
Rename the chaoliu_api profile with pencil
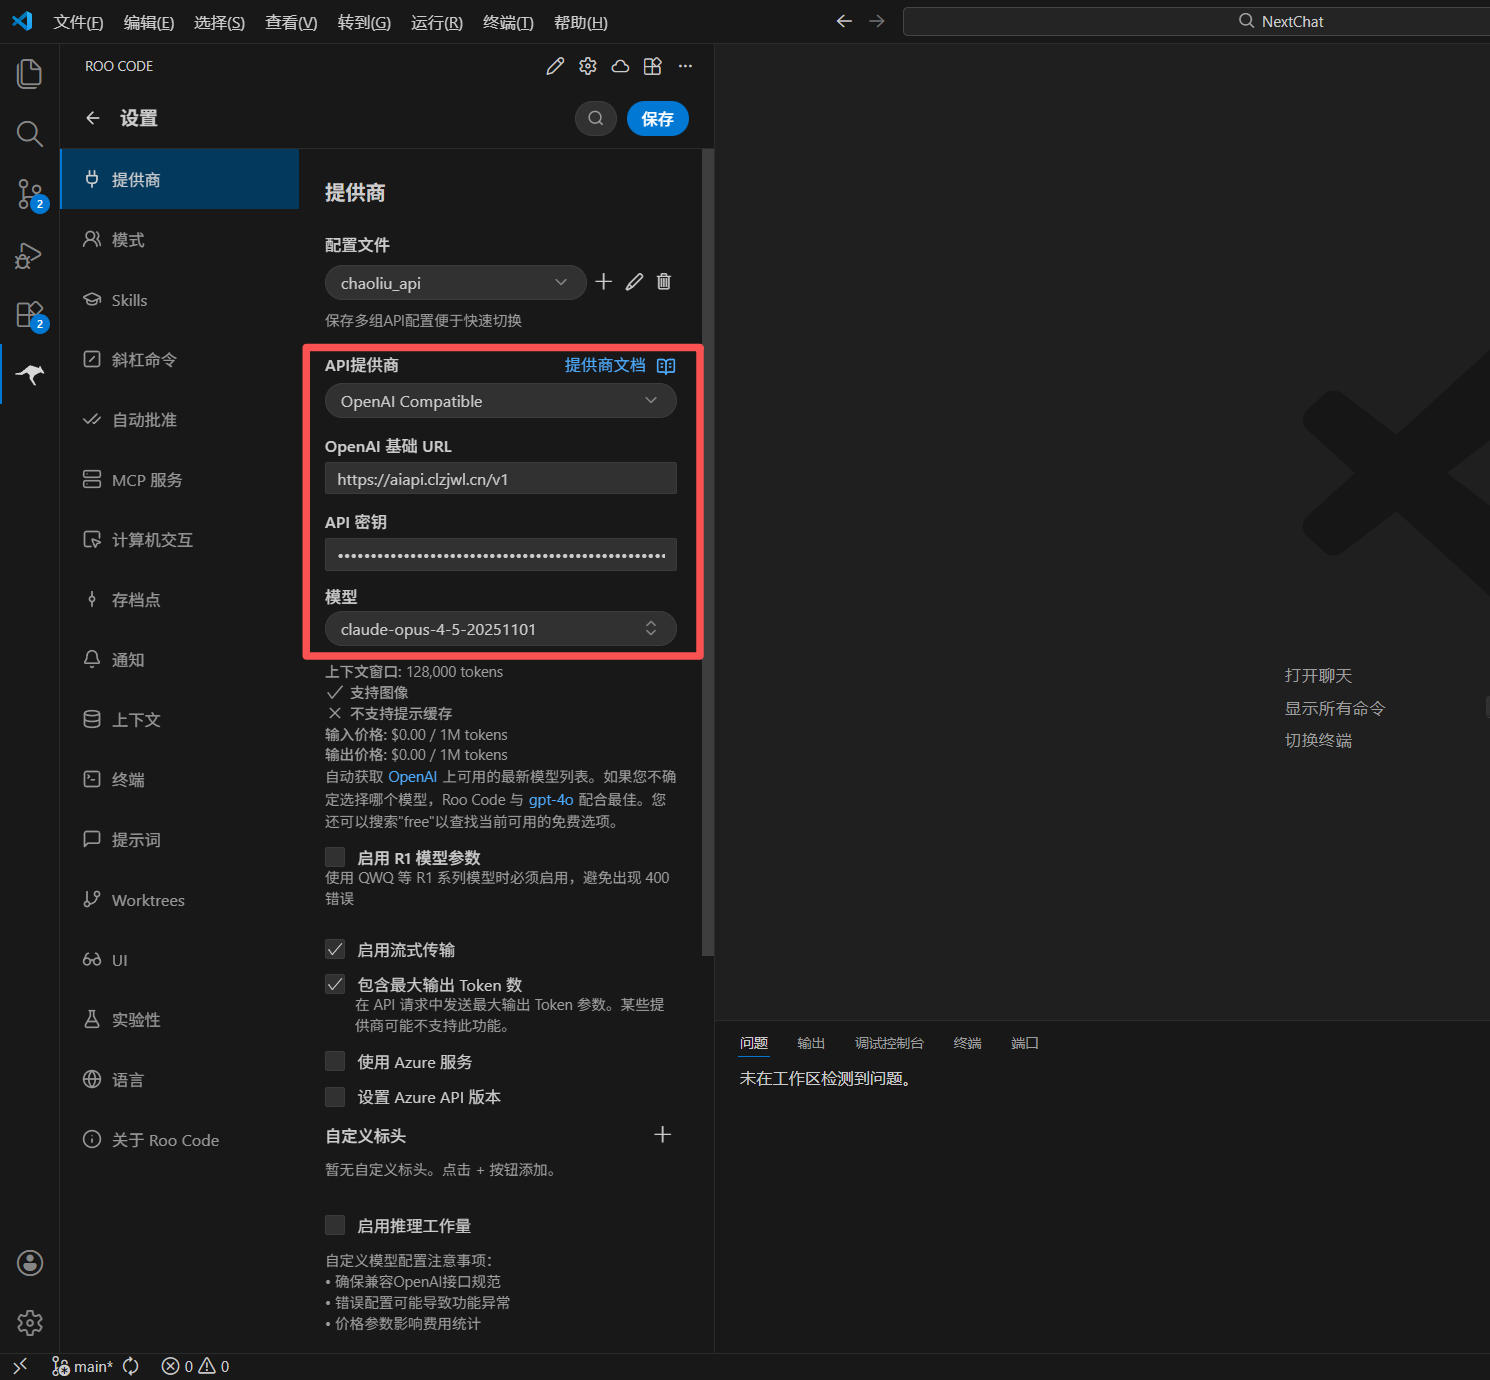634,282
